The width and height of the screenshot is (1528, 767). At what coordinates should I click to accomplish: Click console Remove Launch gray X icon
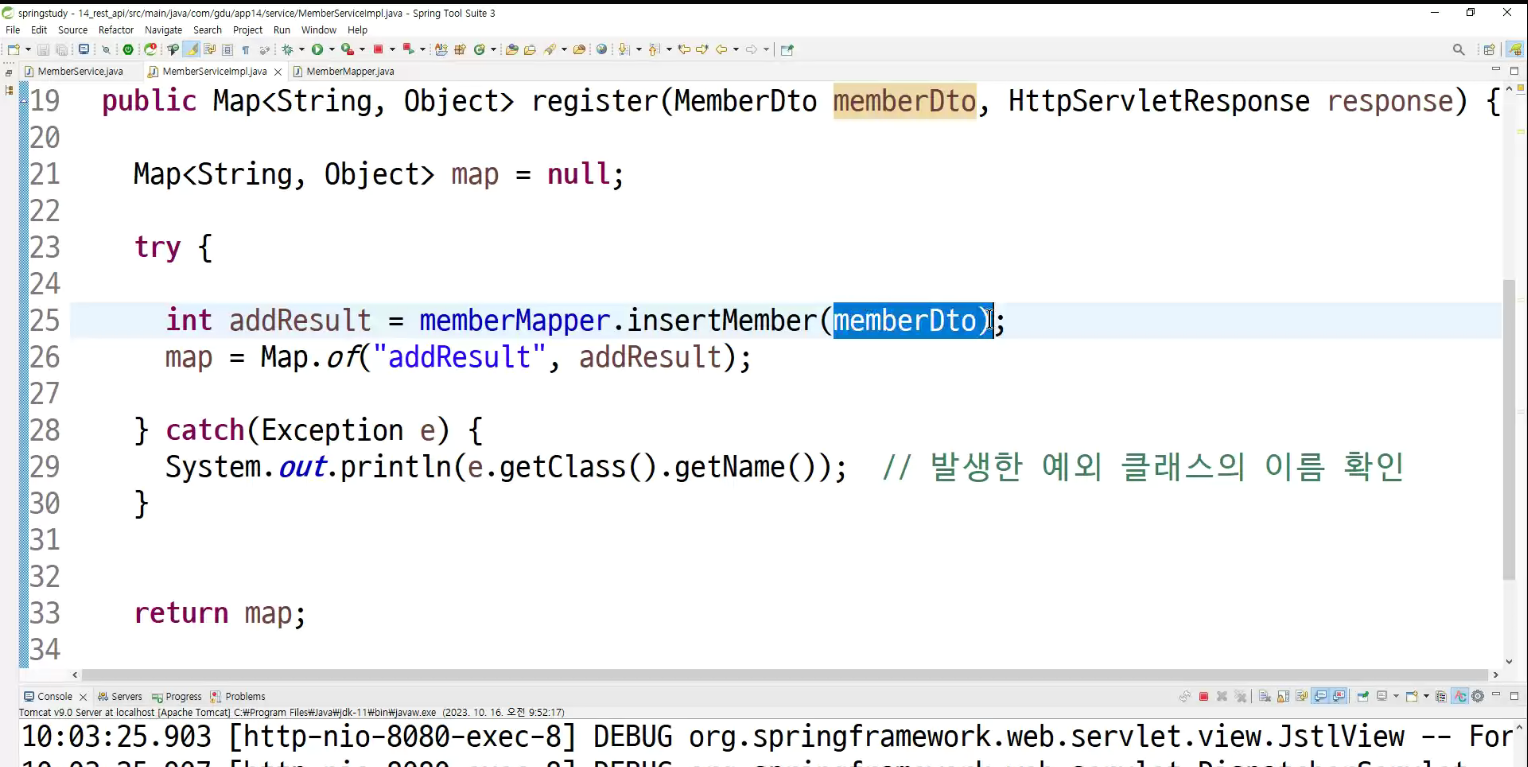pos(1222,696)
